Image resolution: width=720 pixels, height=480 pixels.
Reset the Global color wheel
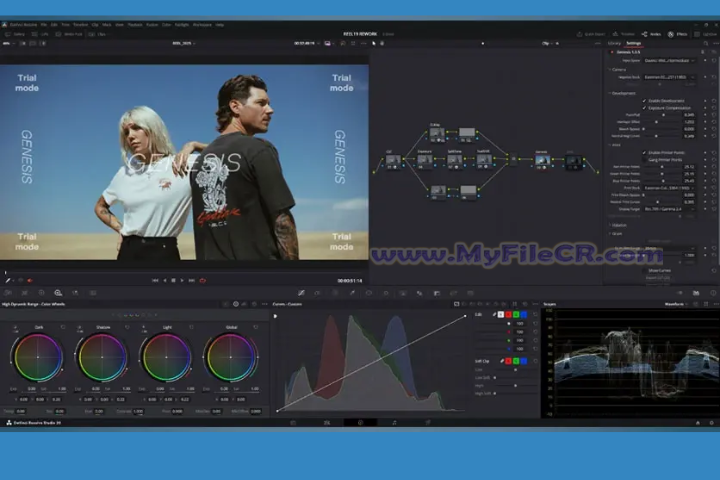tap(256, 327)
